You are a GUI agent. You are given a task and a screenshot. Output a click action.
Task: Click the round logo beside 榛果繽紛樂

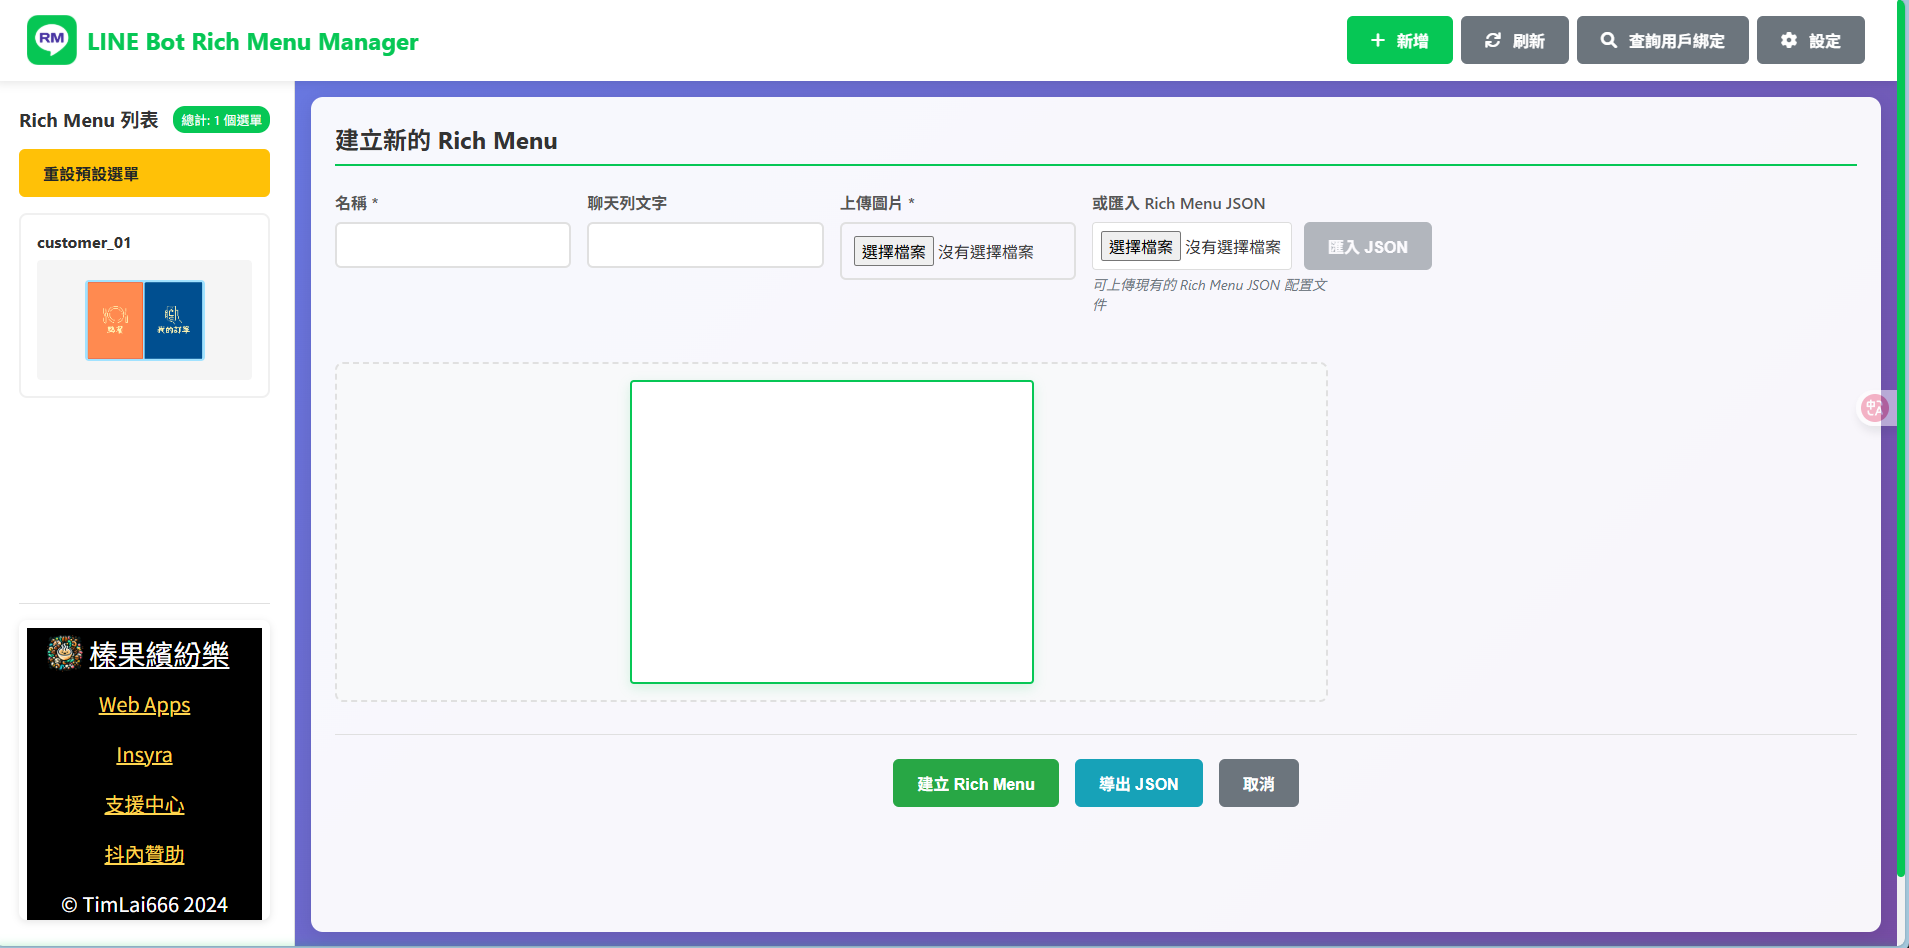click(x=65, y=653)
